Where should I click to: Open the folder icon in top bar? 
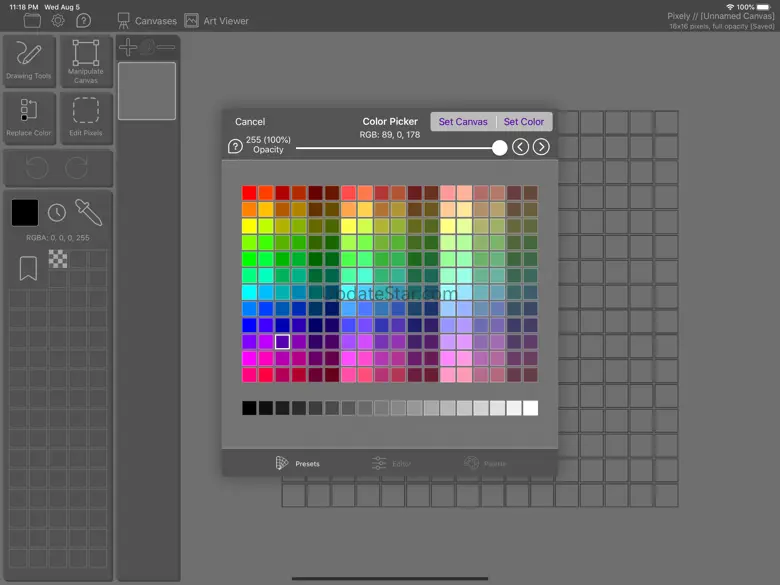[33, 20]
